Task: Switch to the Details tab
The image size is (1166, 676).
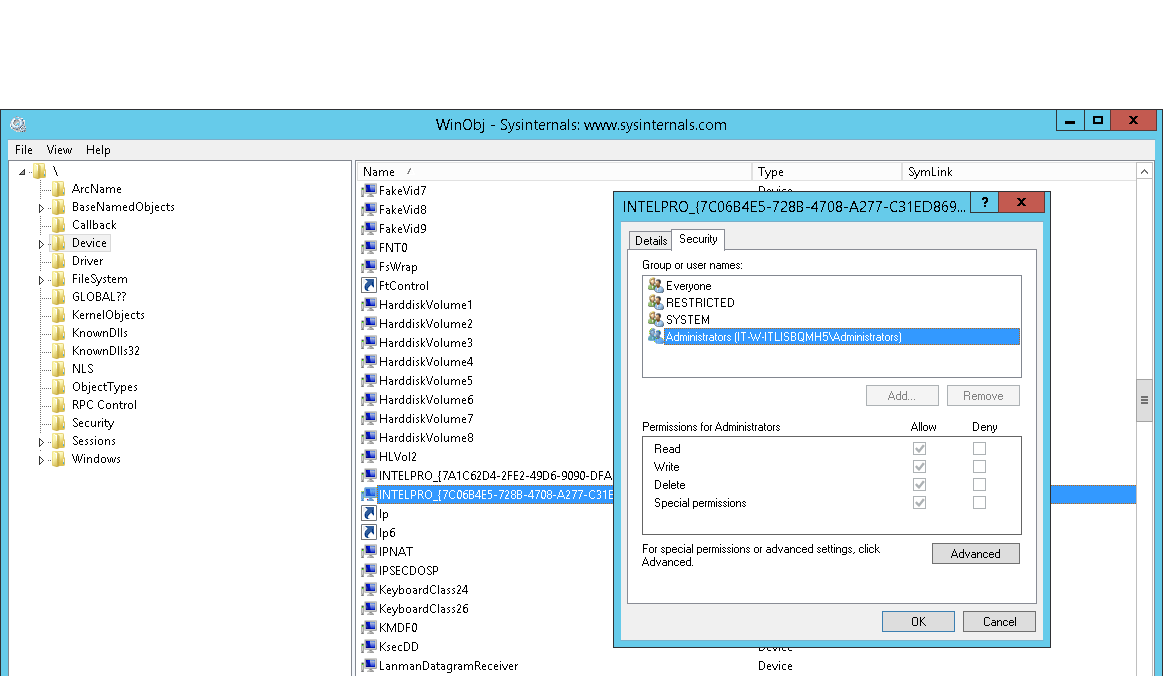Action: [x=650, y=240]
